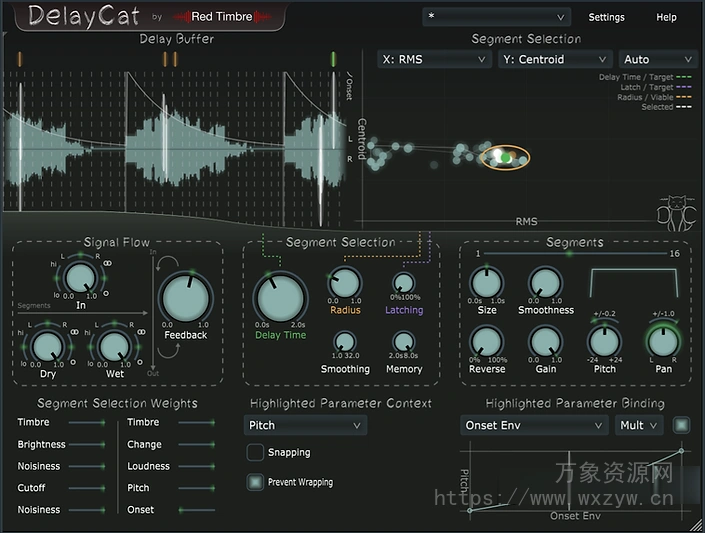
Task: Disable the Prevent Wrapping checkbox
Action: (255, 482)
